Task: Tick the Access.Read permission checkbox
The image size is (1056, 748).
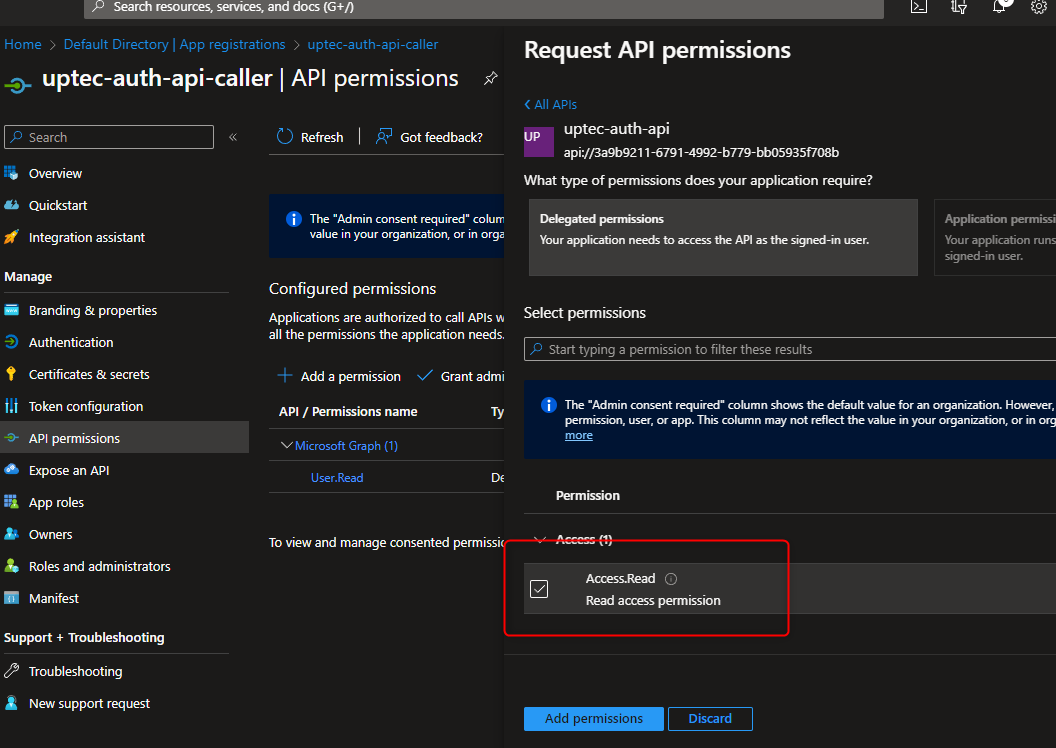Action: (x=539, y=589)
